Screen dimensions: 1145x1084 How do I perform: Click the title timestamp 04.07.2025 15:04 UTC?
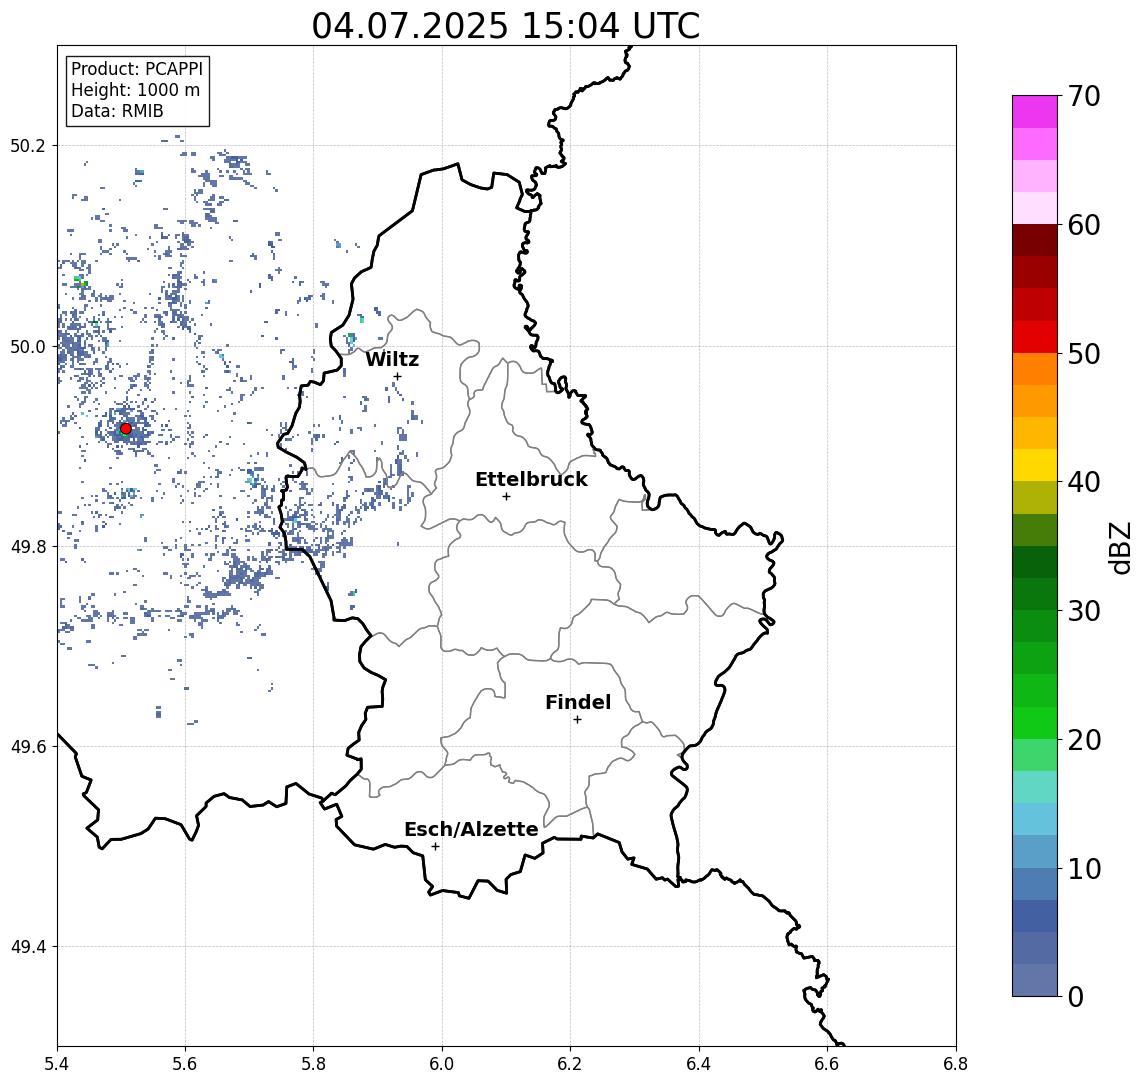[x=505, y=26]
